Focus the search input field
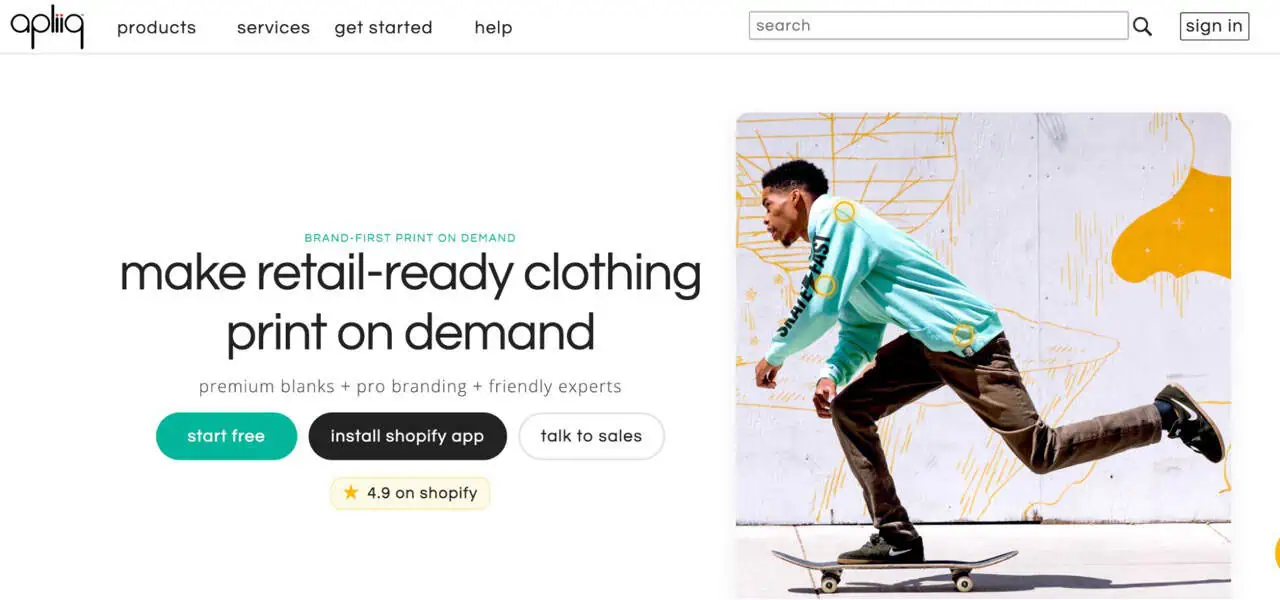The image size is (1280, 600). click(938, 26)
